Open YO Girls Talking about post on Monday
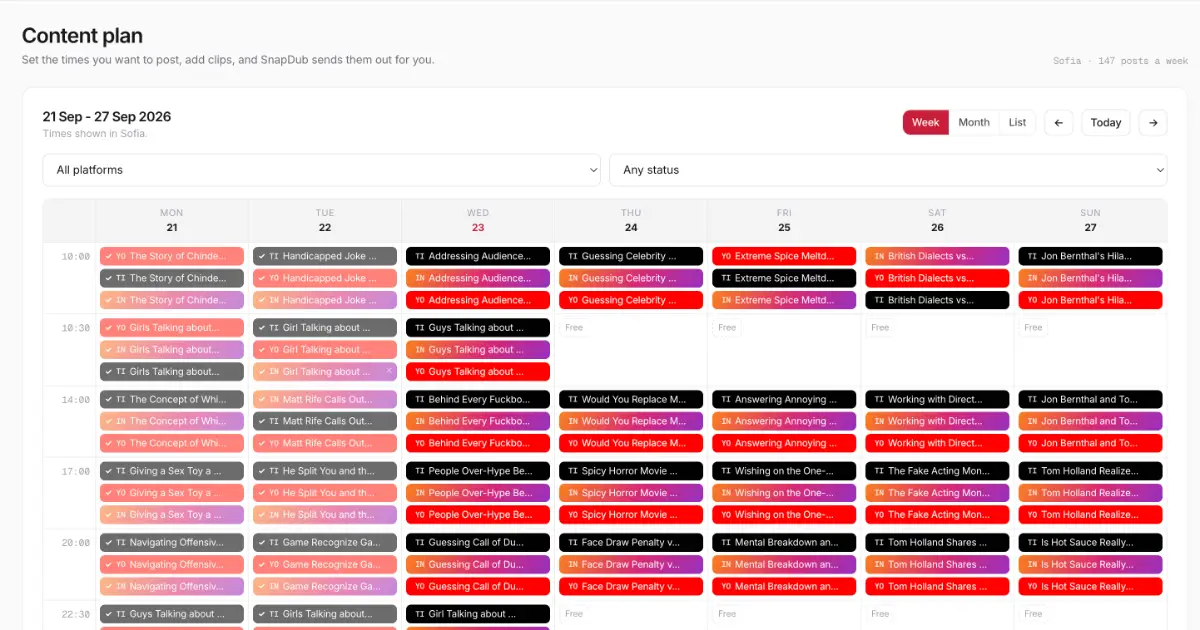Viewport: 1200px width, 630px height. pyautogui.click(x=172, y=328)
